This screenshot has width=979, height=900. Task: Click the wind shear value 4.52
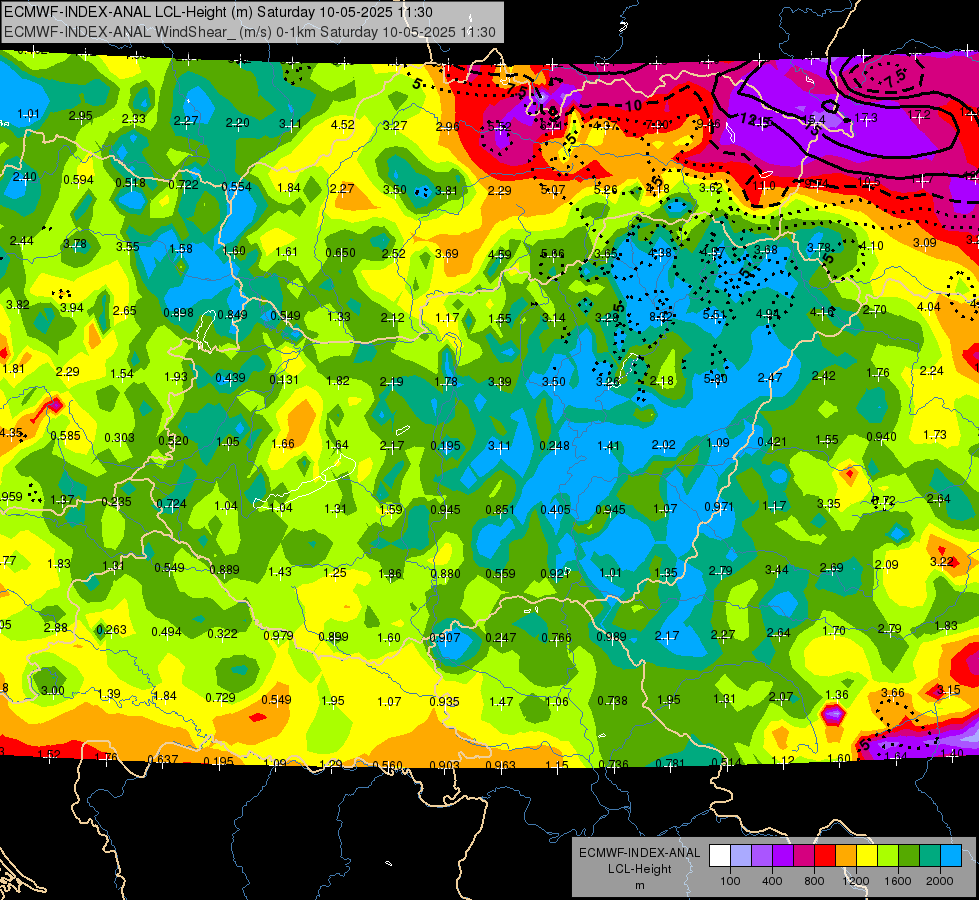pyautogui.click(x=343, y=125)
